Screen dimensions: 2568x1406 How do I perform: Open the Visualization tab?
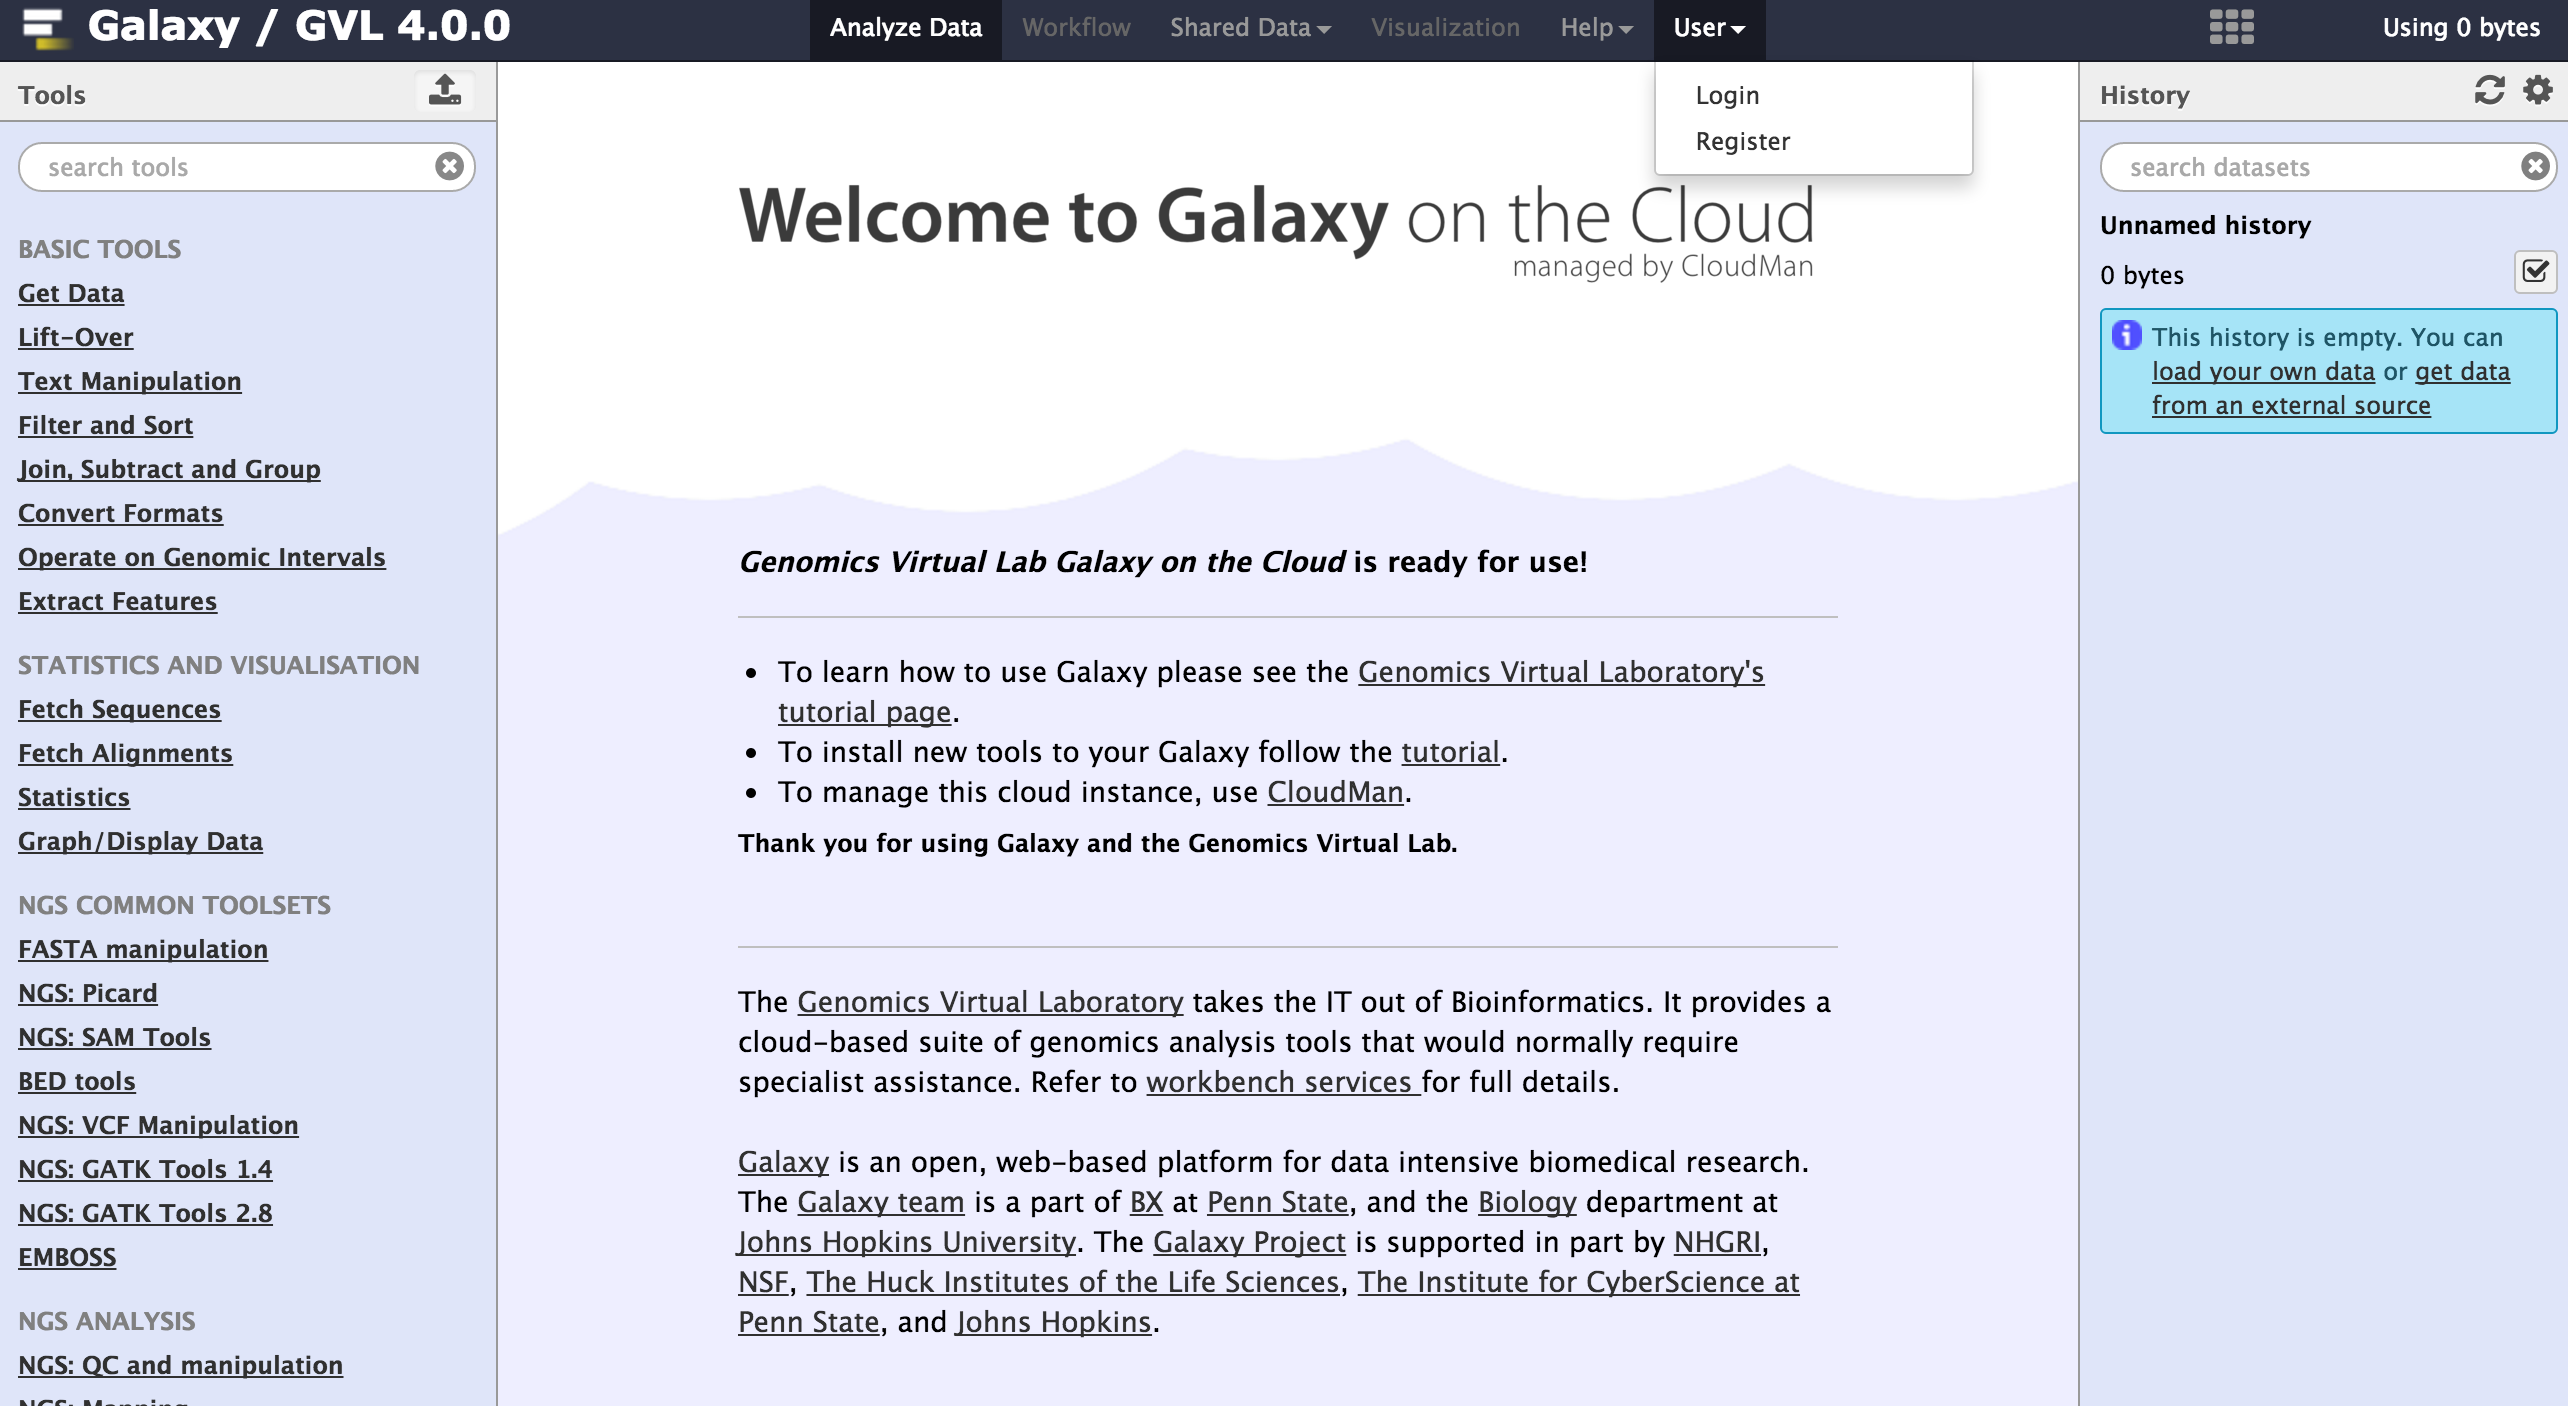(1445, 28)
